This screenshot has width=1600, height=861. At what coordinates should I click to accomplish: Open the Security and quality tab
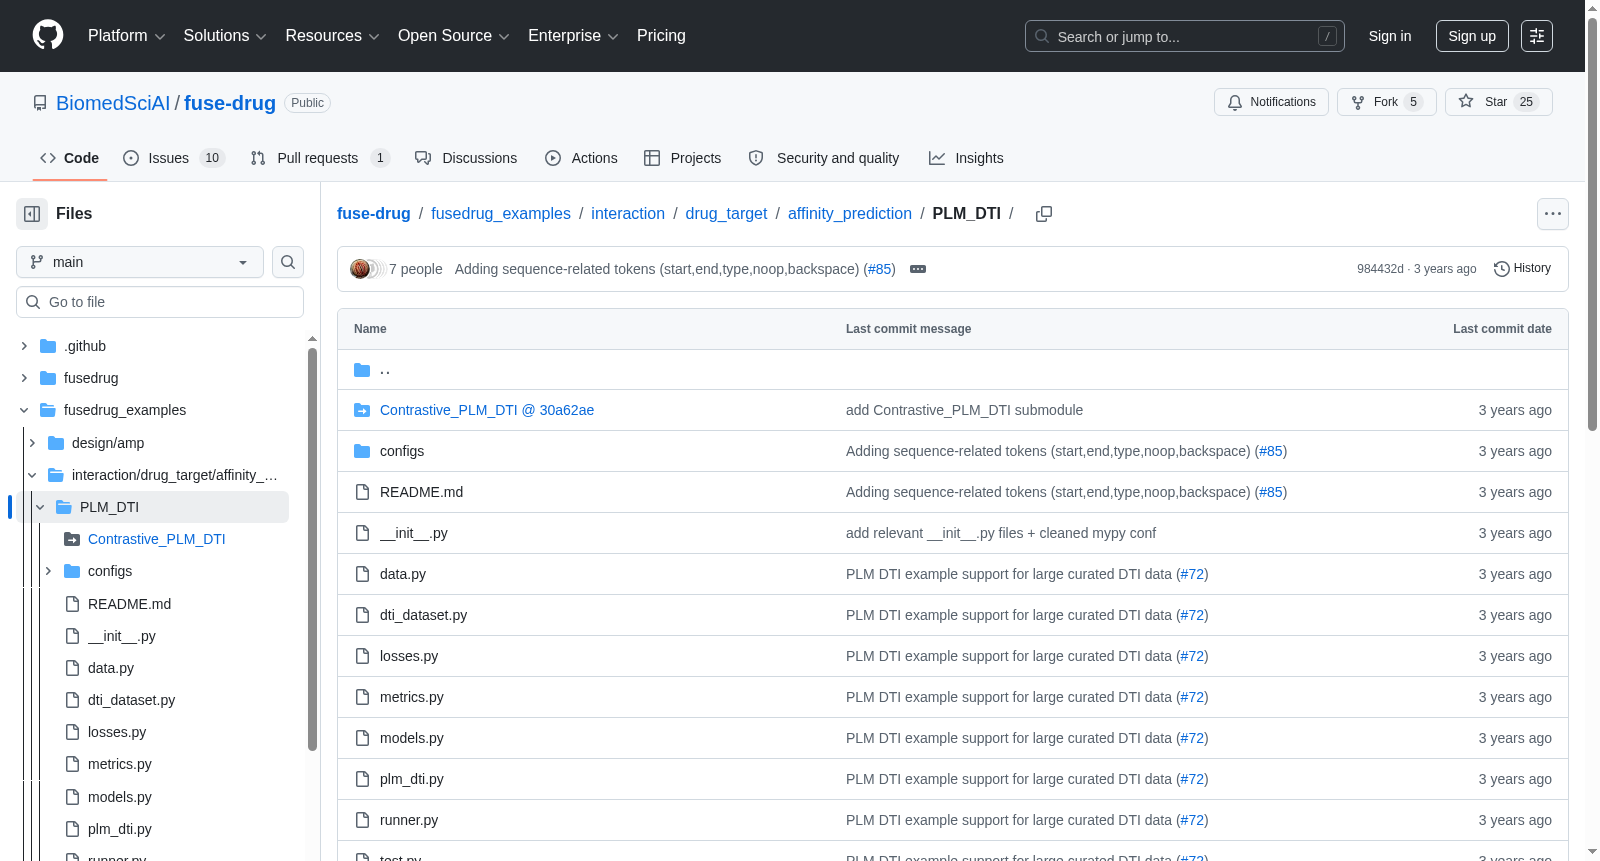coord(824,158)
